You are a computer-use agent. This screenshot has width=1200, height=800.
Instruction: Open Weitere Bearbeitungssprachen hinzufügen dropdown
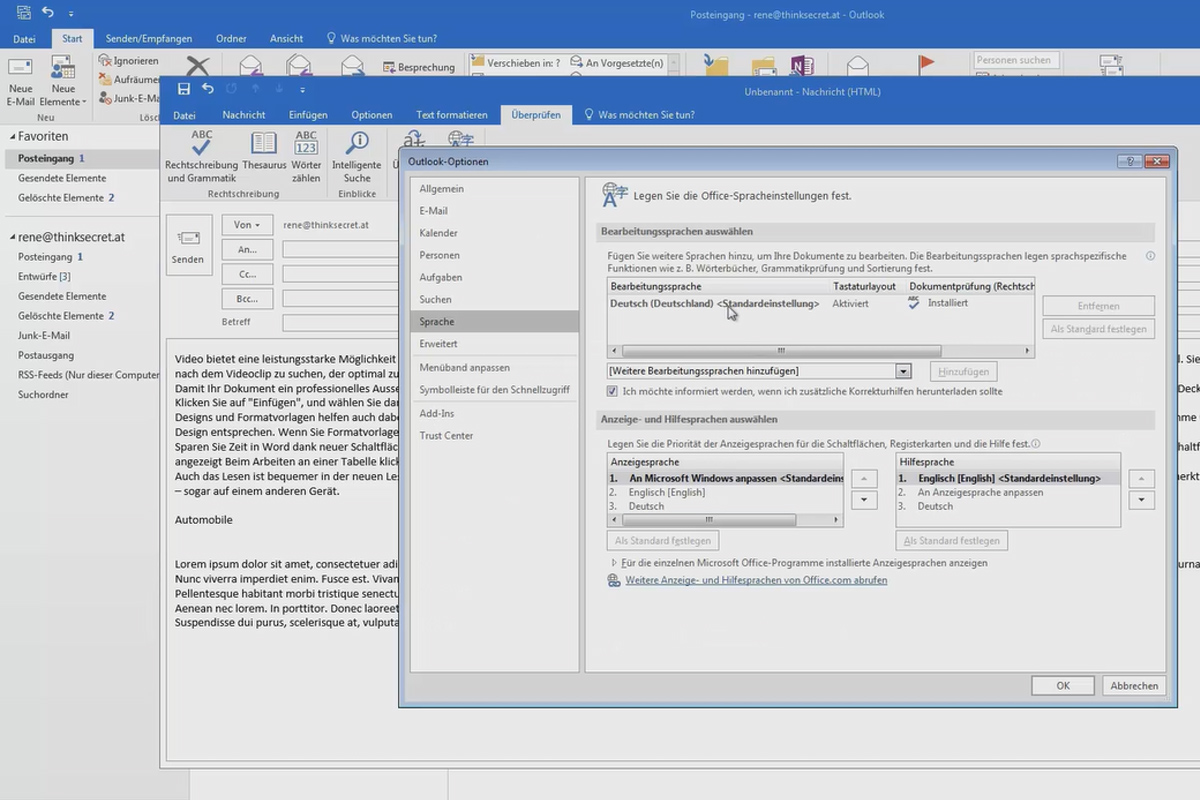[903, 371]
